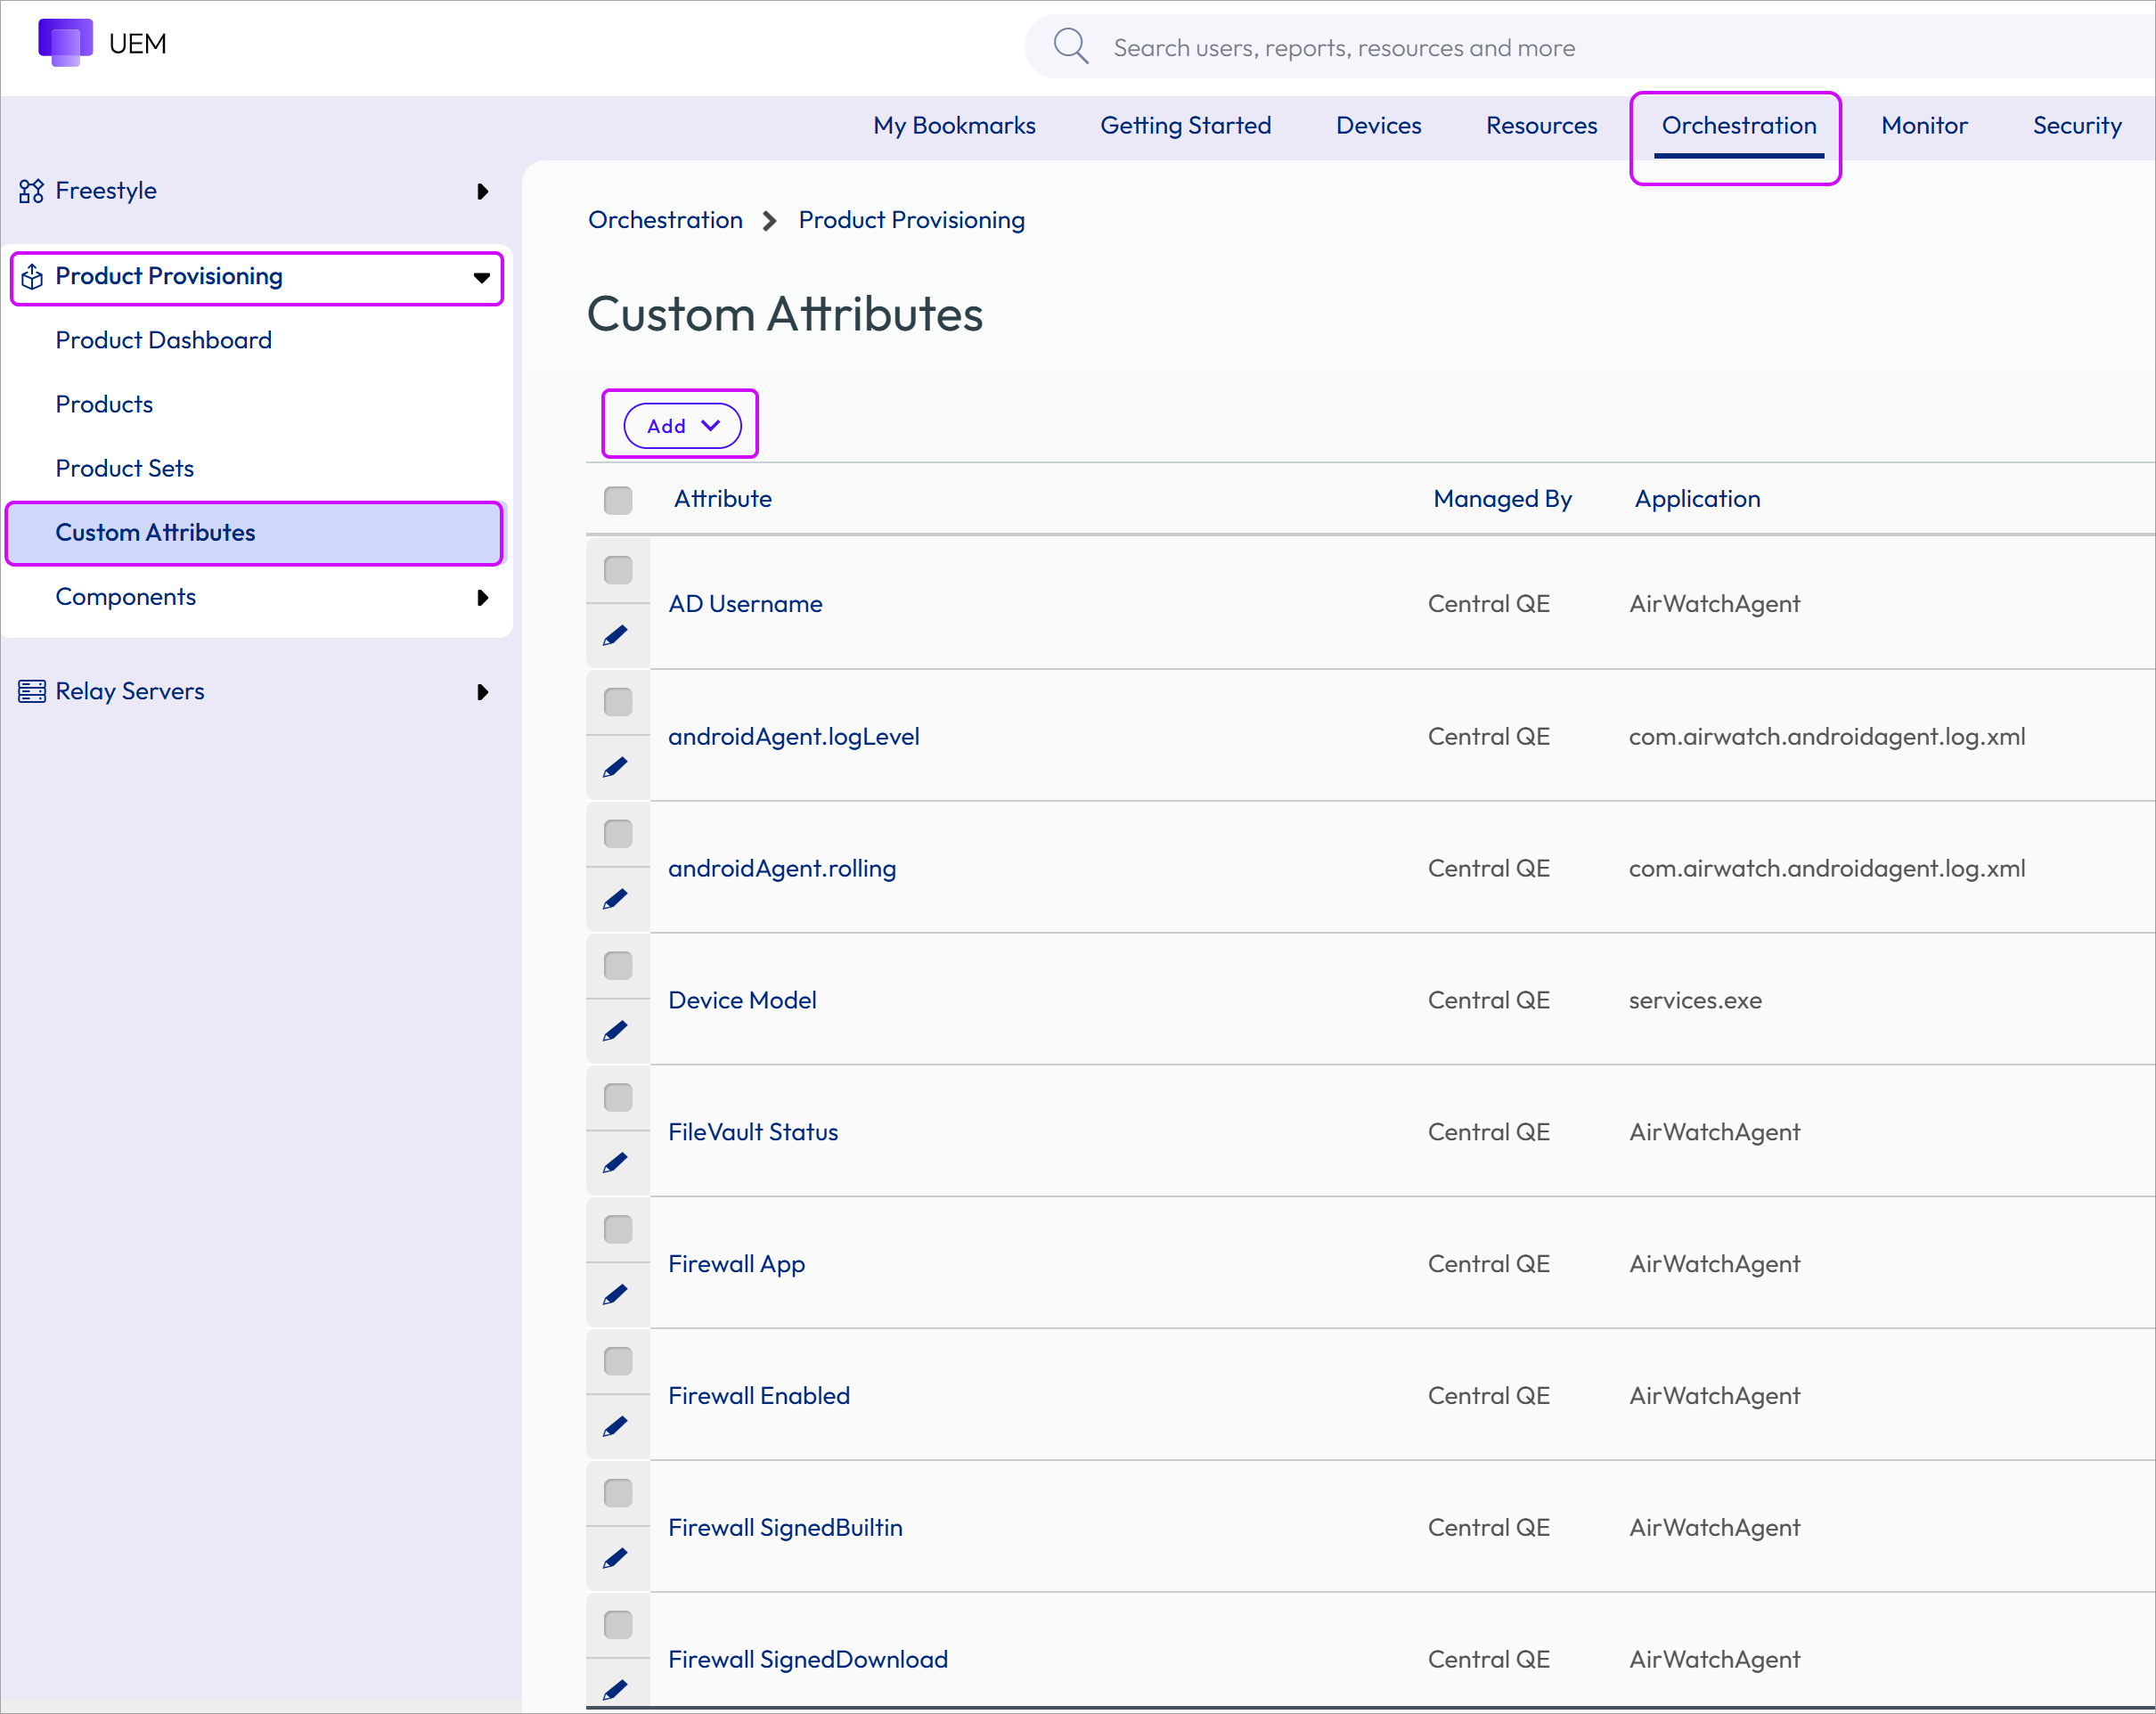
Task: Check the Device Model row checkbox
Action: [x=618, y=966]
